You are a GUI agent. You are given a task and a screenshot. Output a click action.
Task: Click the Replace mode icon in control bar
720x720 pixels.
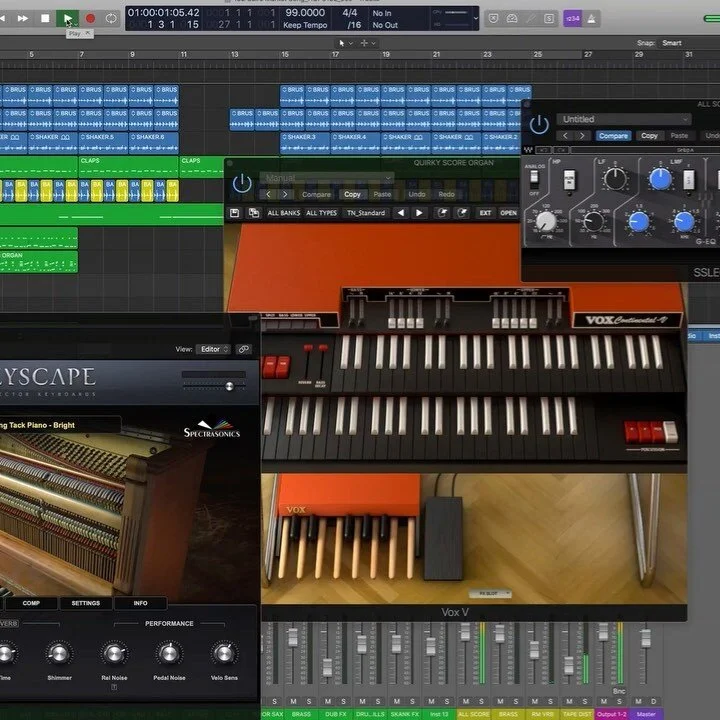click(x=493, y=18)
